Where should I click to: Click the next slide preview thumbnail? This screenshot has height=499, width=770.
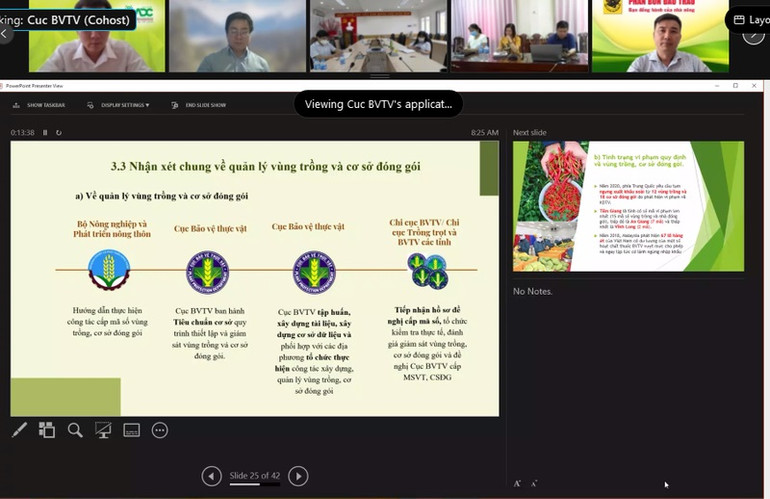(x=628, y=206)
